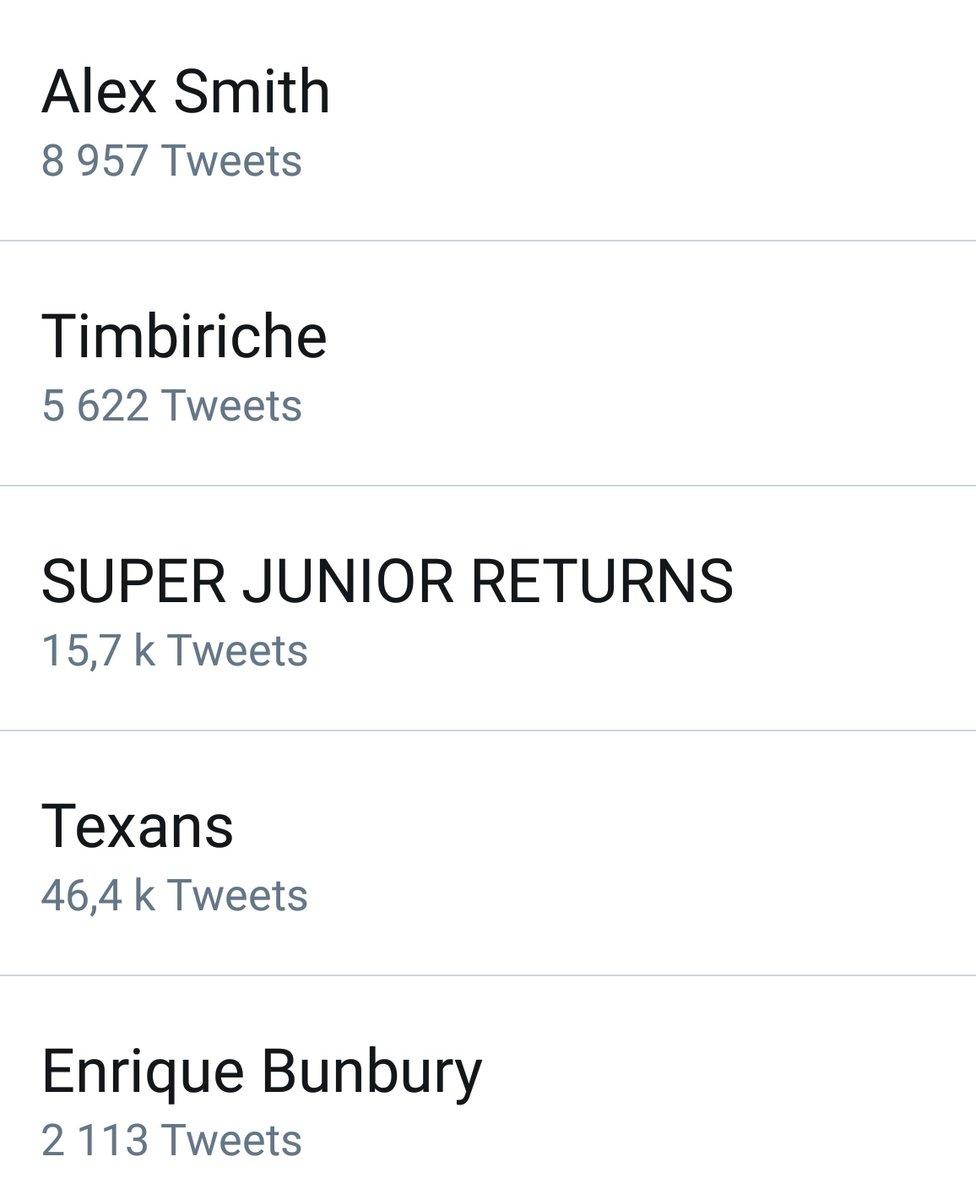Click the 8 957 Tweets count
Screen dimensions: 976x1200
tap(171, 161)
